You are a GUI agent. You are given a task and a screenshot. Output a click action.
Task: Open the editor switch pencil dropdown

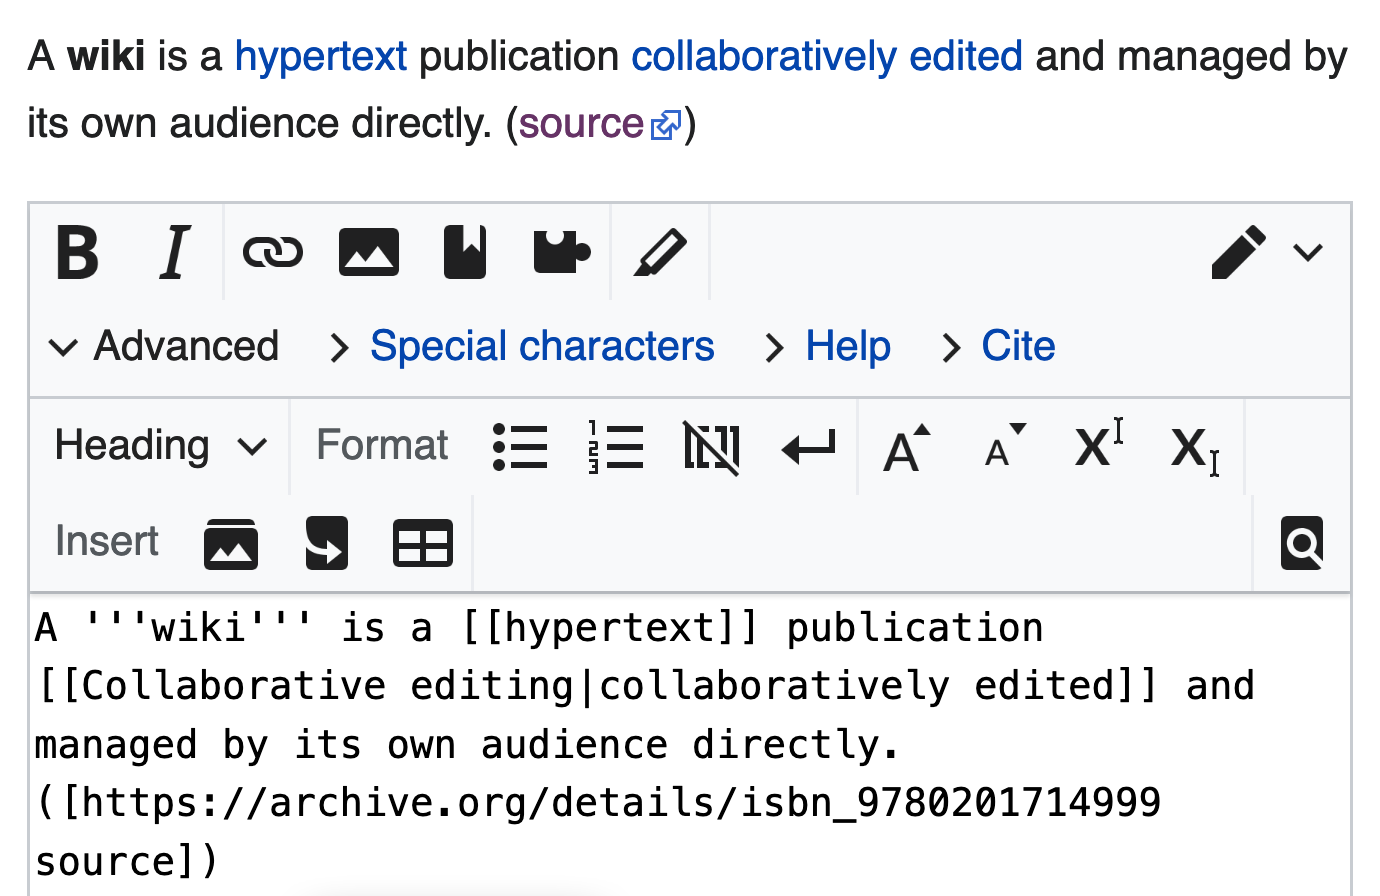(1266, 252)
